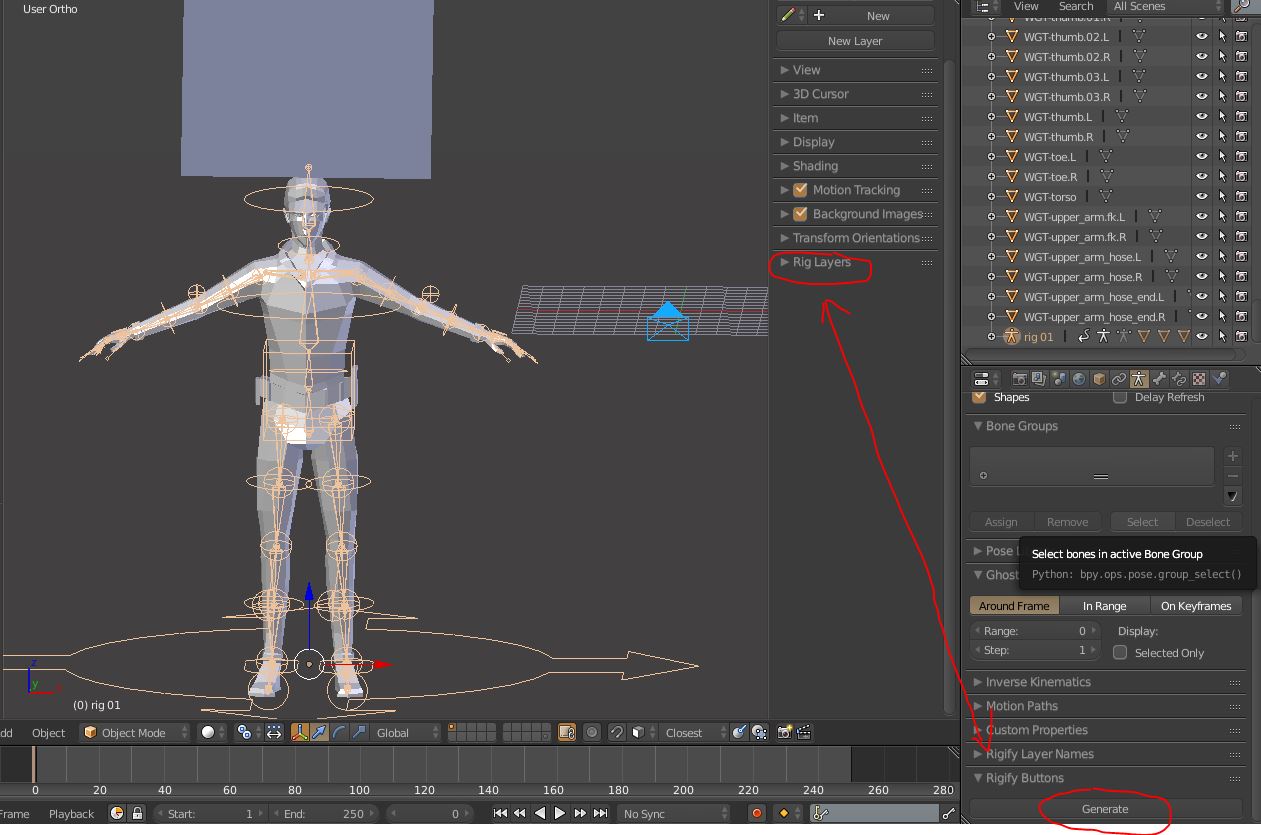Open the Texture properties checkered icon
This screenshot has height=835, width=1261.
(1199, 378)
